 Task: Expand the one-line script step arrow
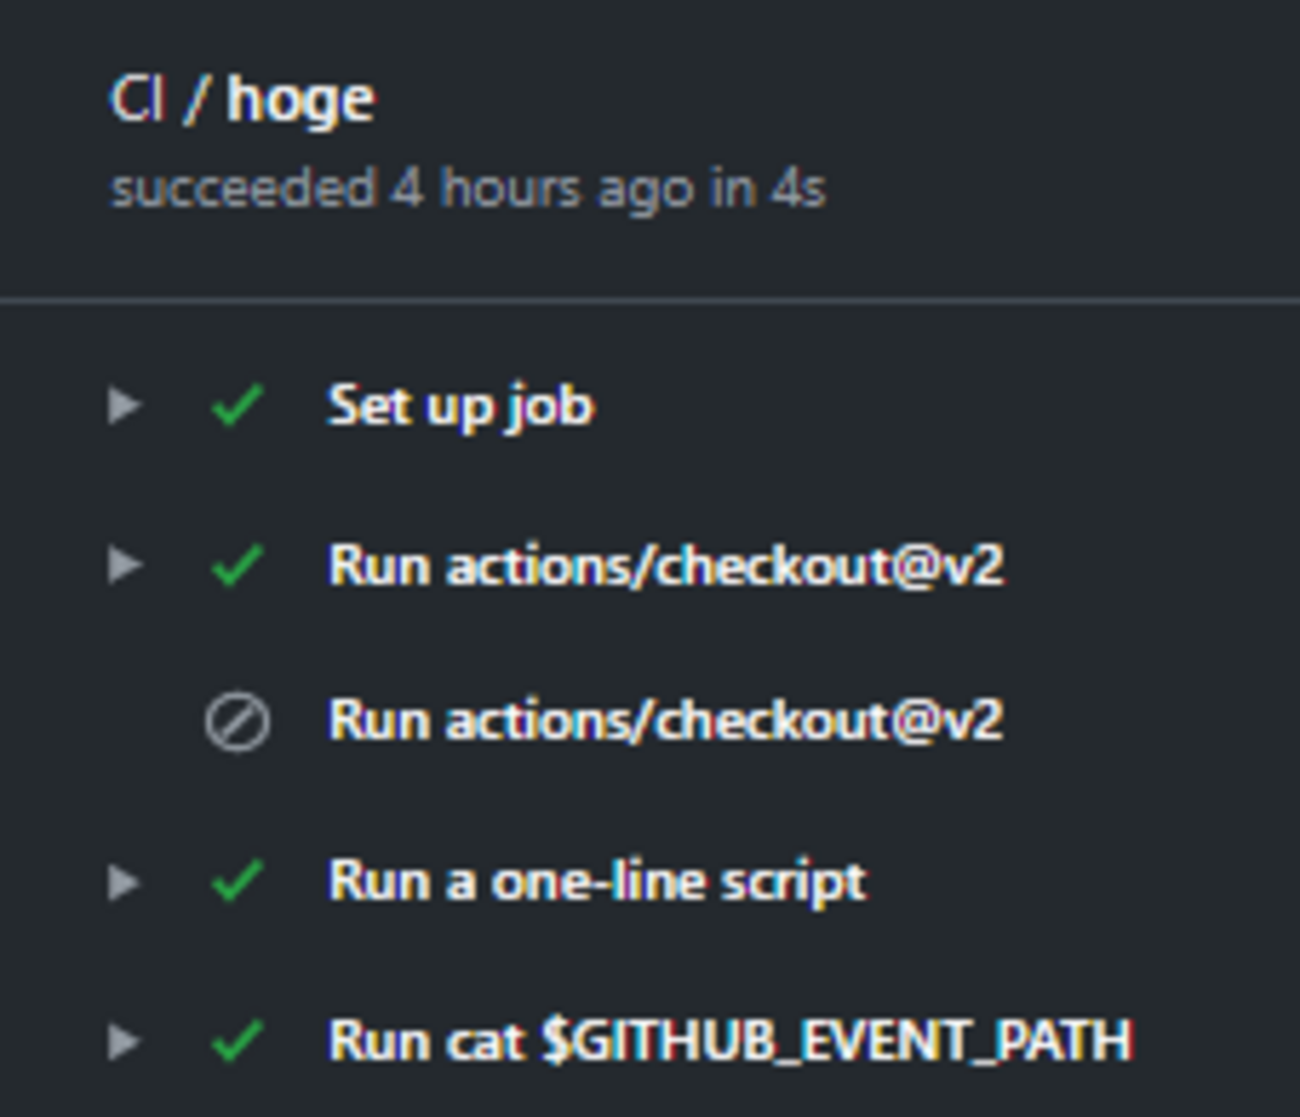(x=124, y=882)
